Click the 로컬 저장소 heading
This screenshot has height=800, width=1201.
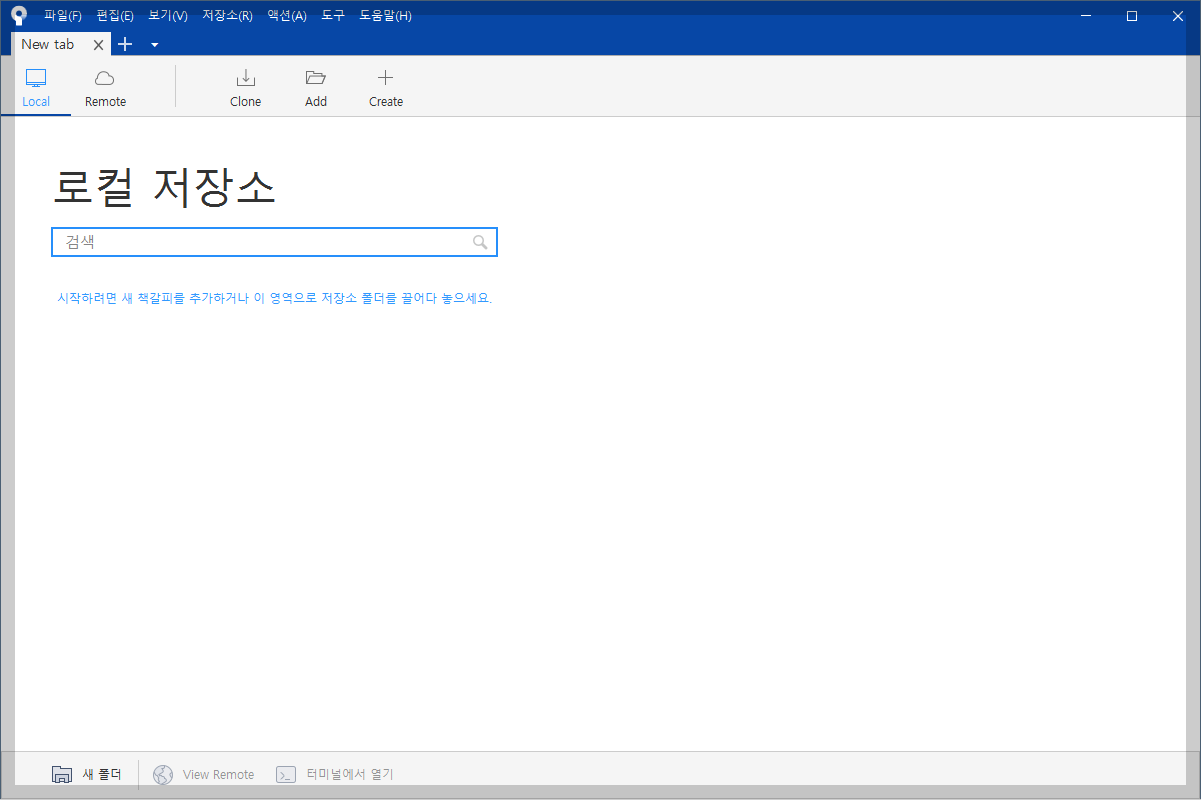164,187
